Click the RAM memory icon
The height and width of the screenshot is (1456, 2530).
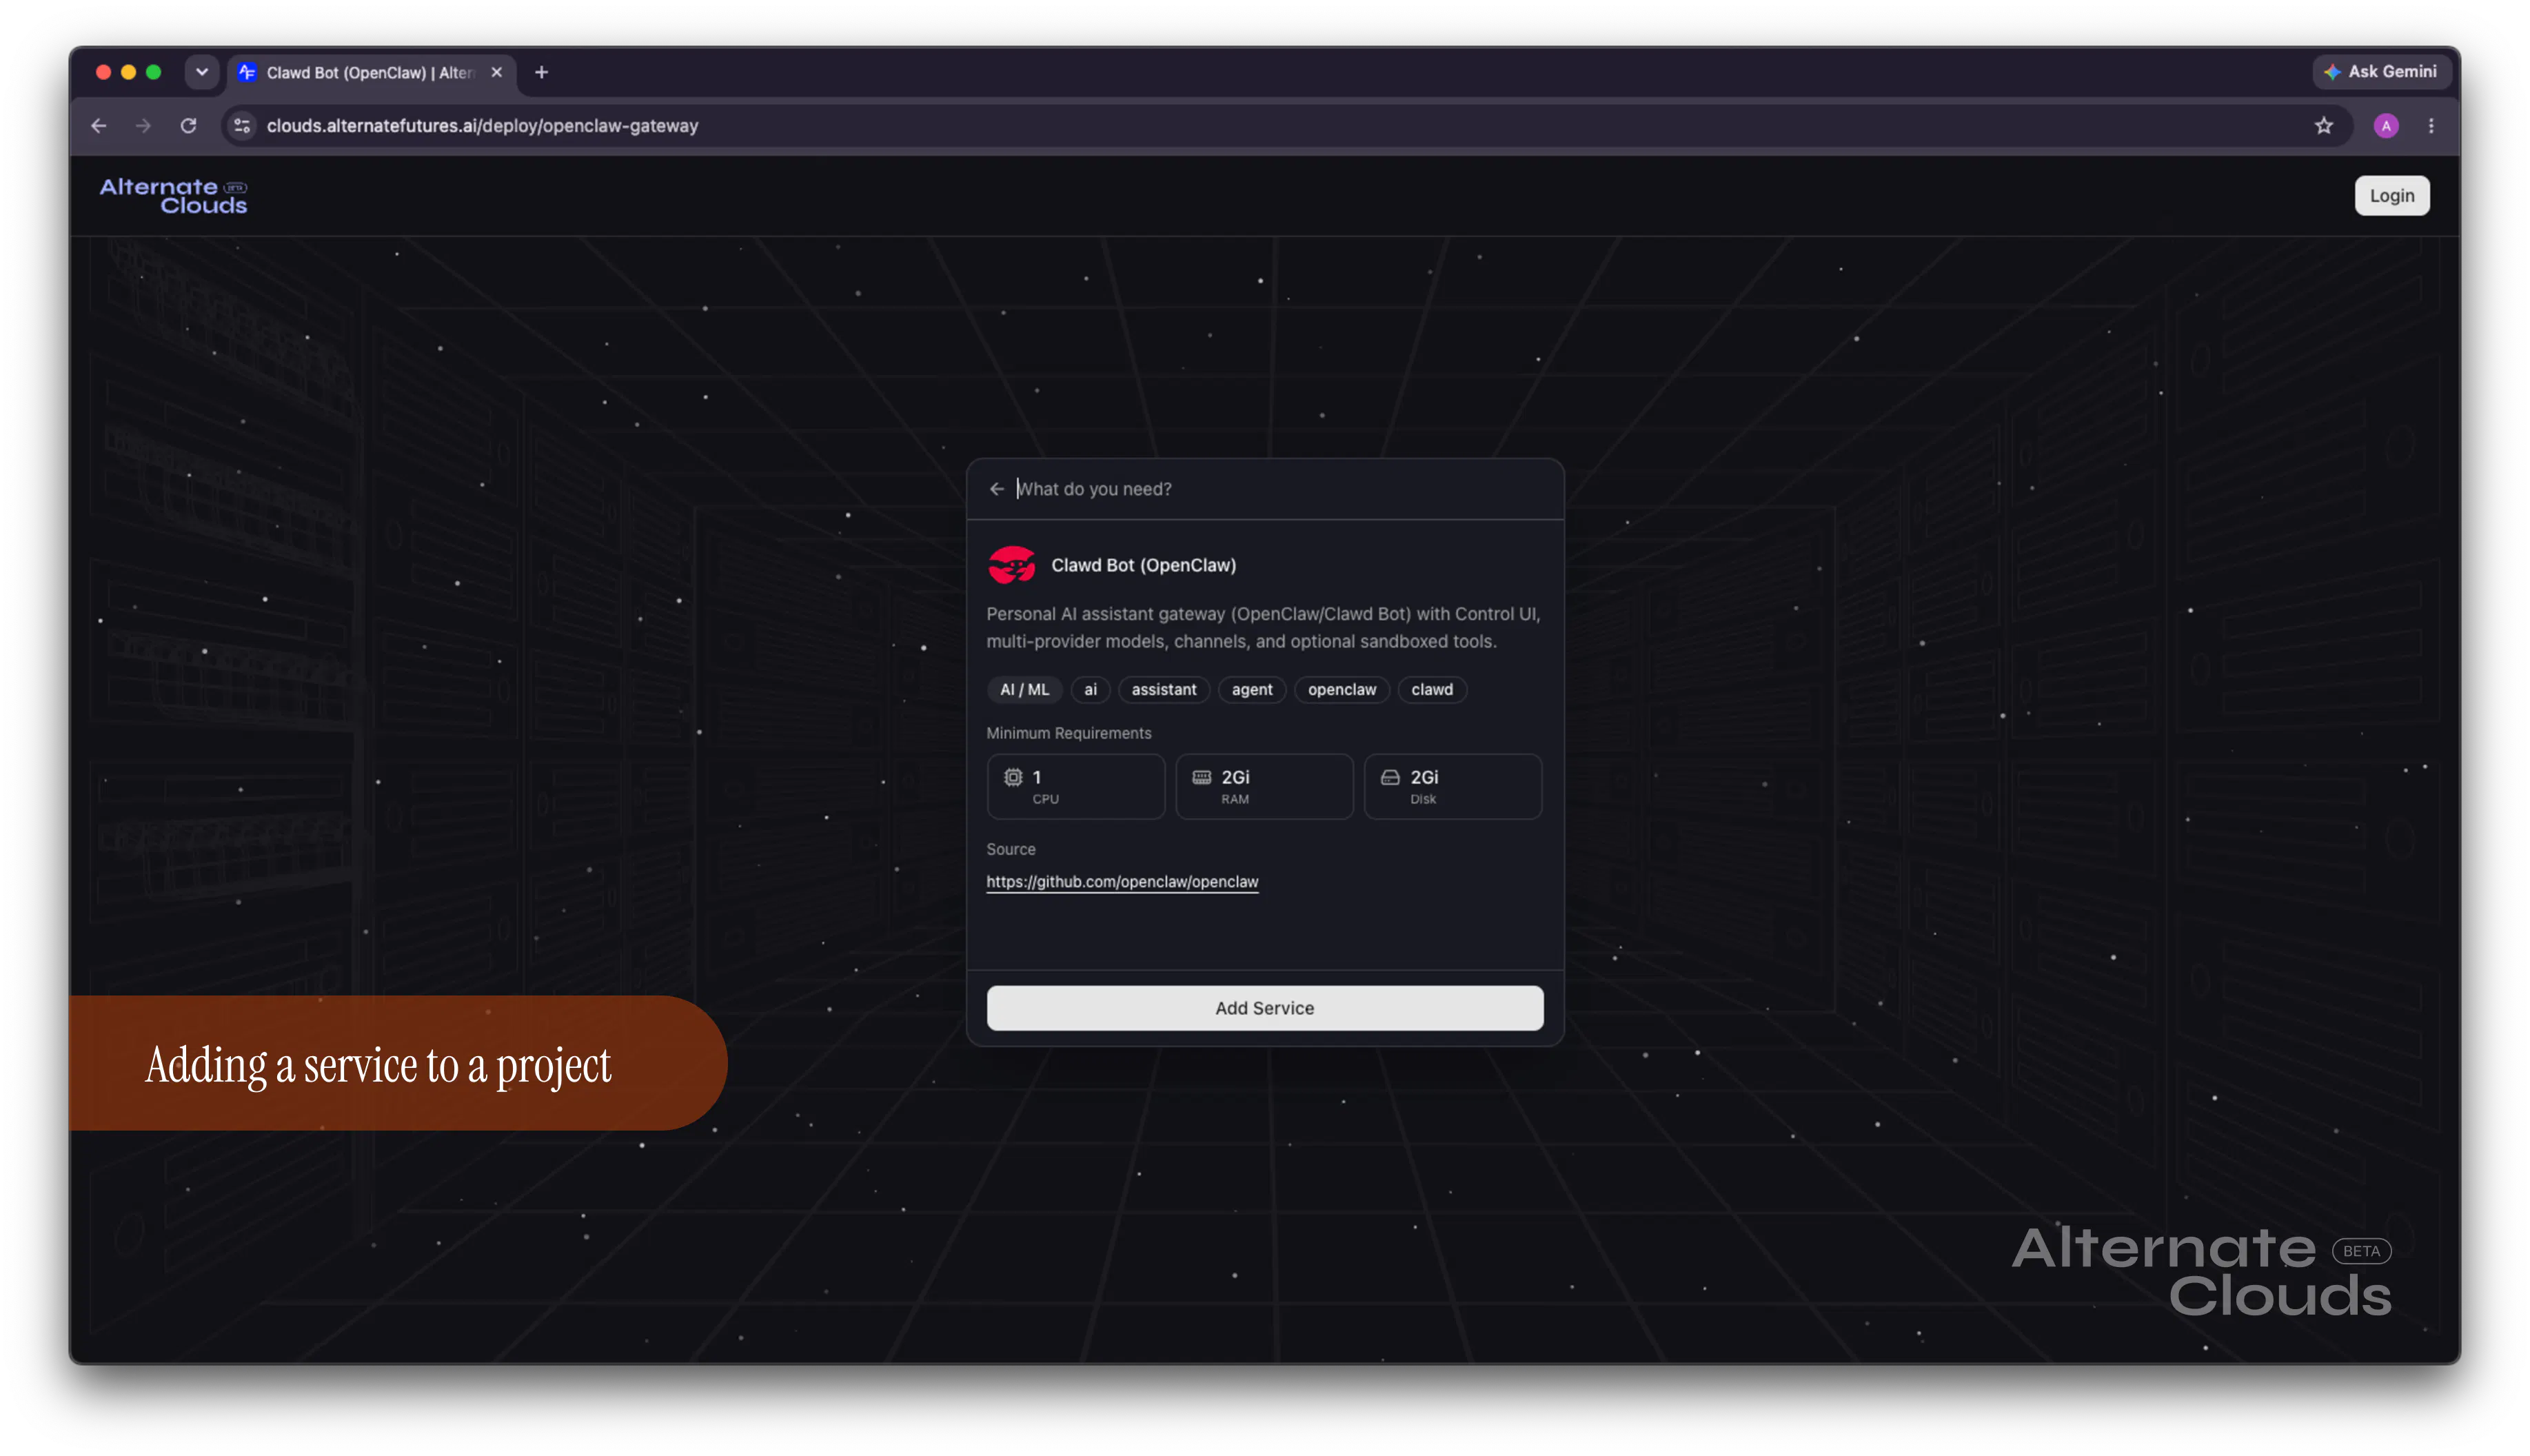pyautogui.click(x=1201, y=777)
